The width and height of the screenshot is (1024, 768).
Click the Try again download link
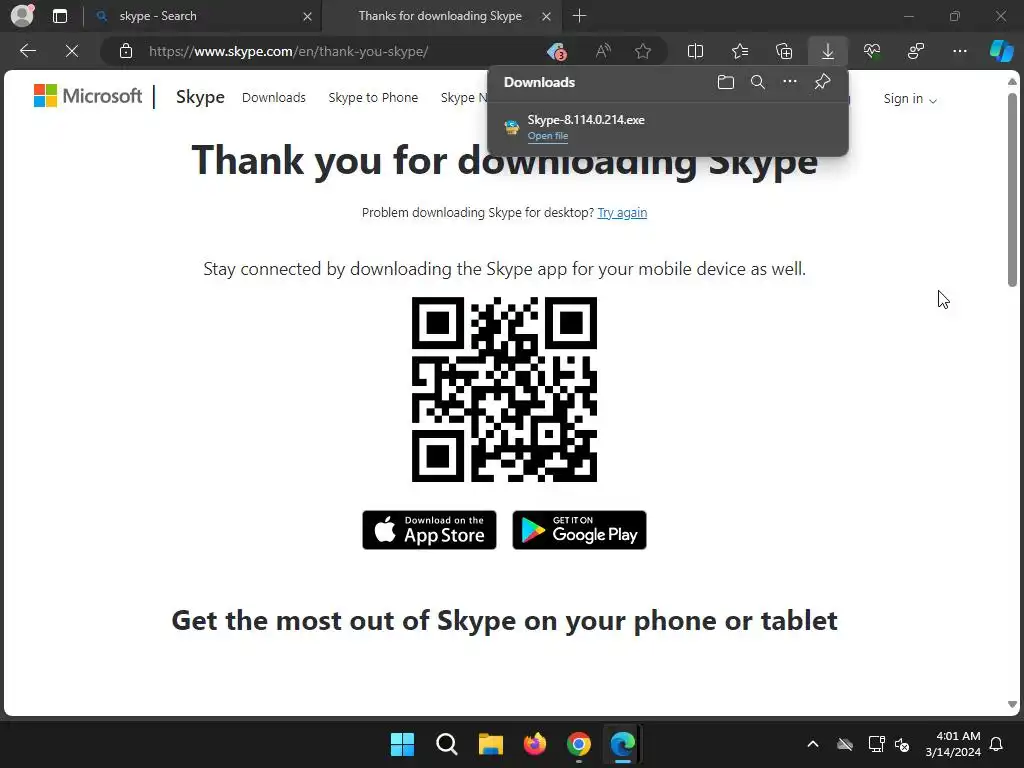coord(622,212)
